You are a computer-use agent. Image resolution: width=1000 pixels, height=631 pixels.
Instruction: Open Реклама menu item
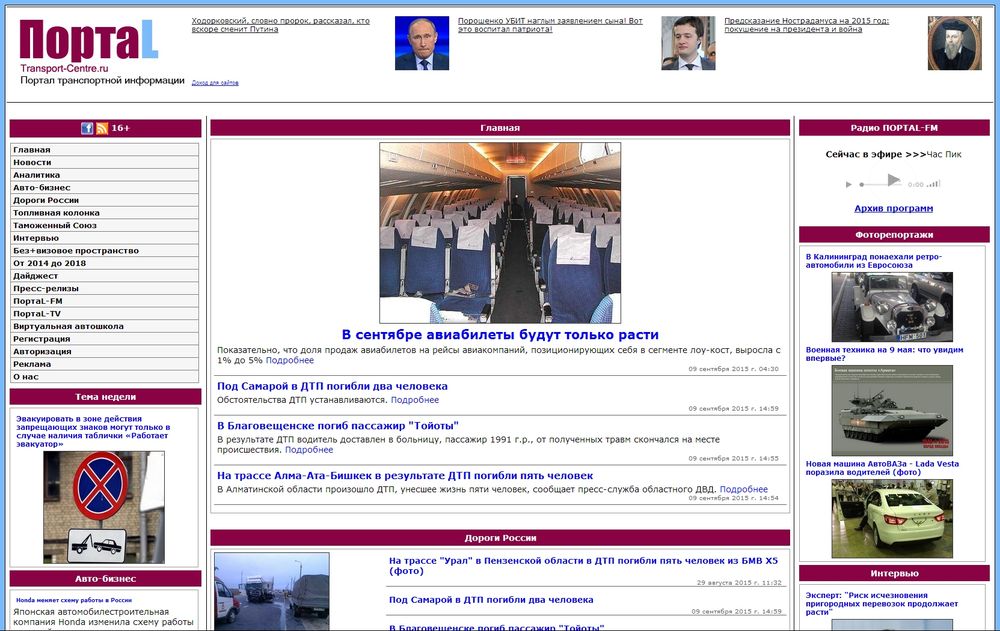105,364
